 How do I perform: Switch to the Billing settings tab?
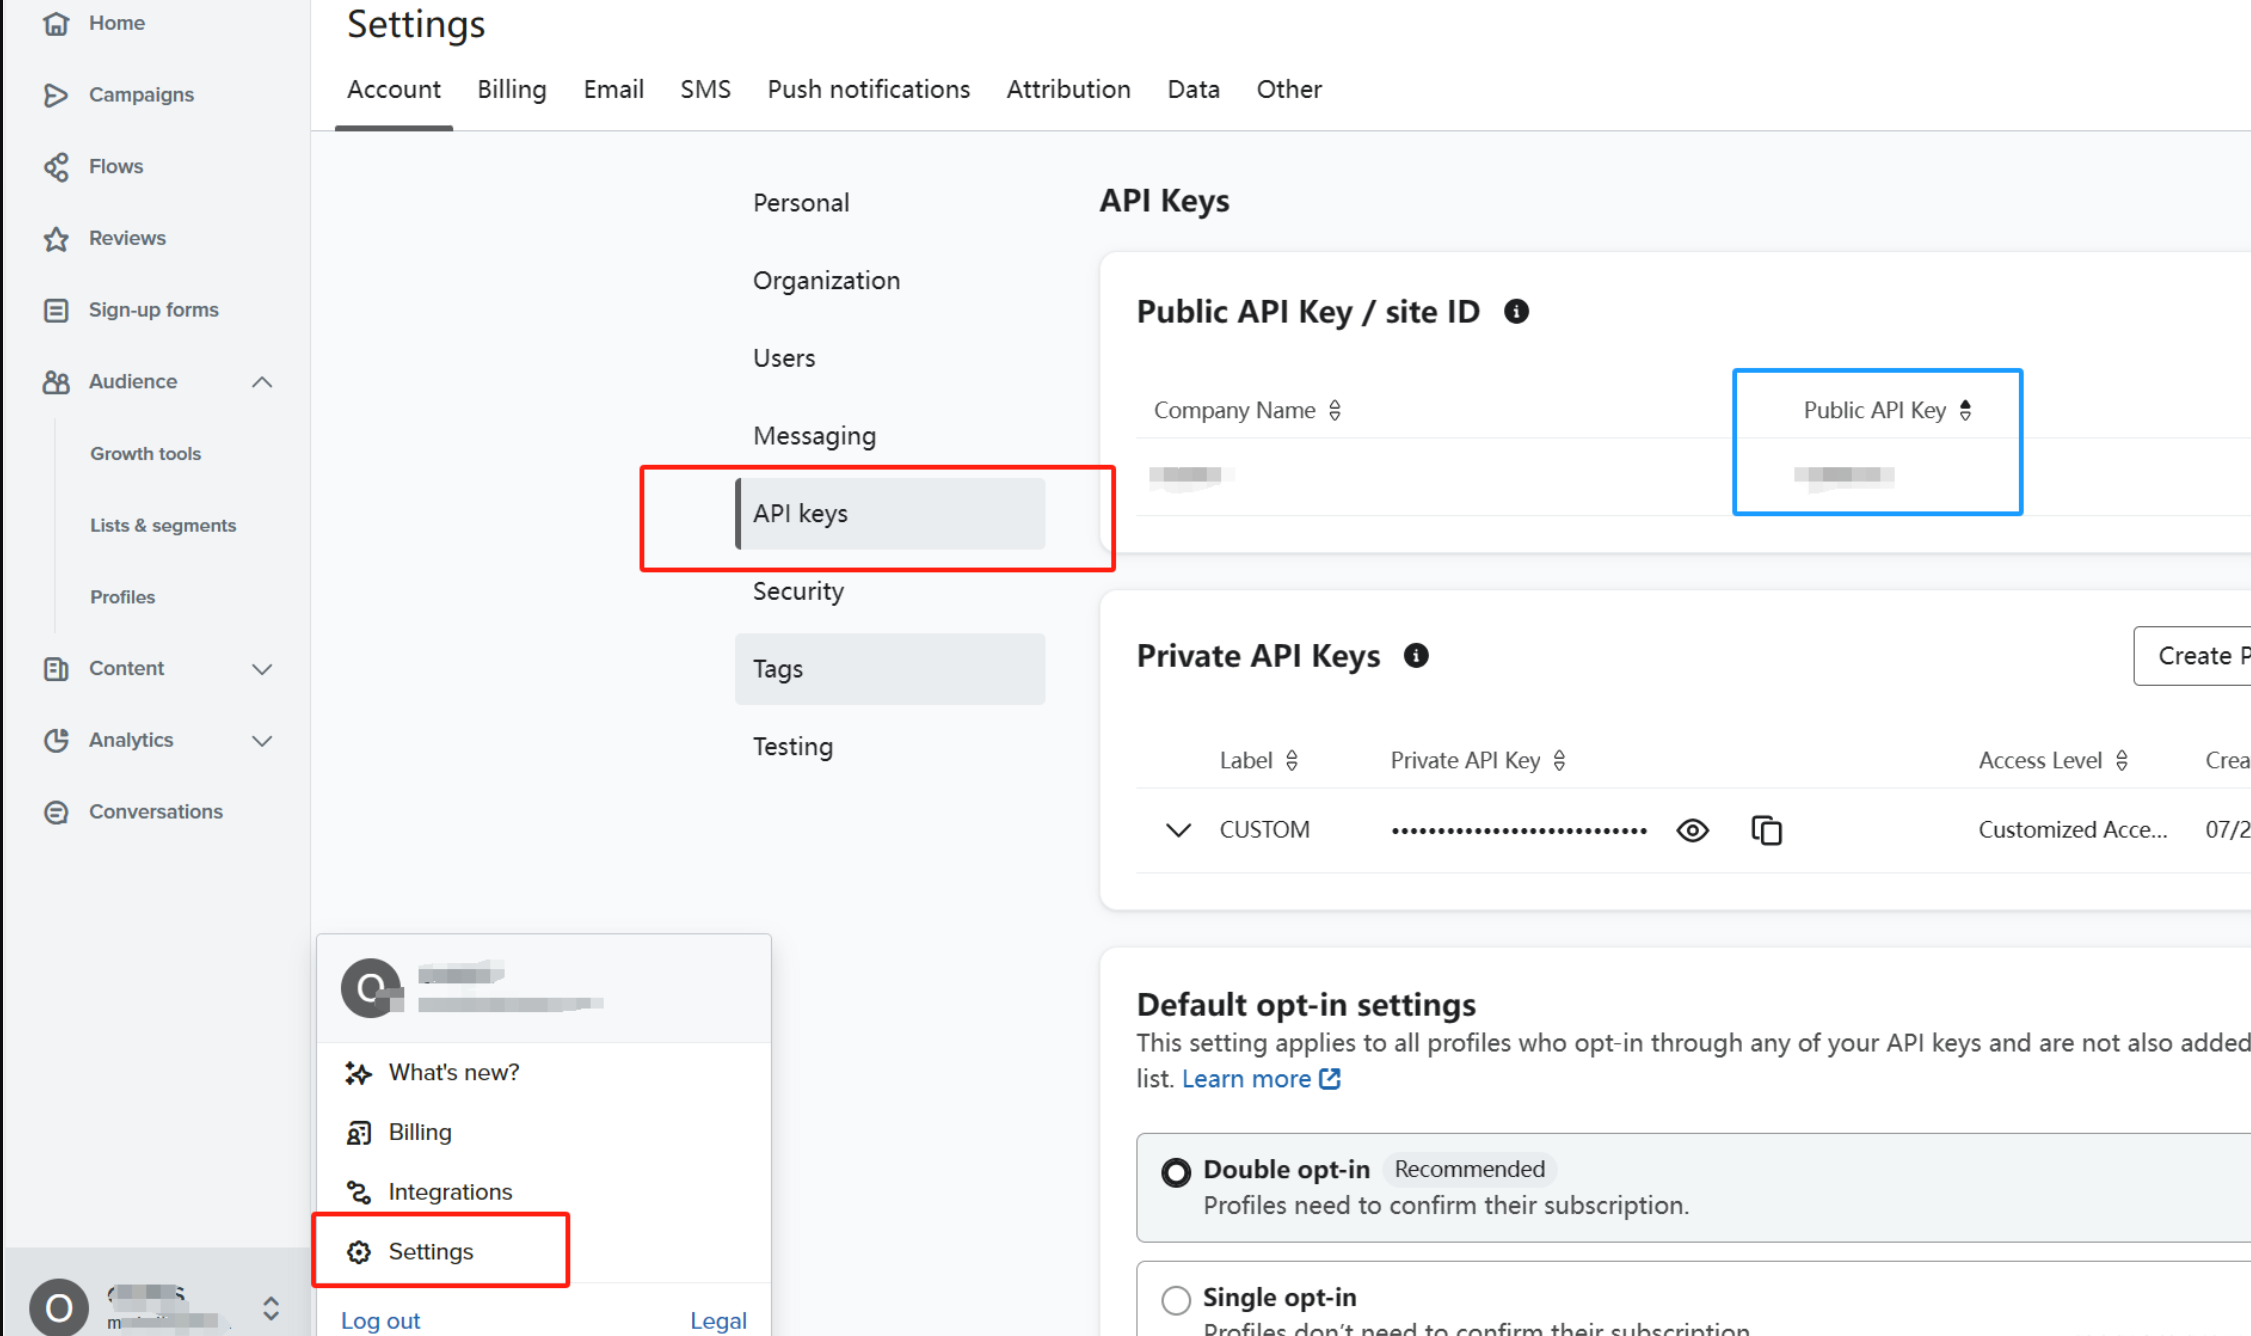click(x=511, y=89)
